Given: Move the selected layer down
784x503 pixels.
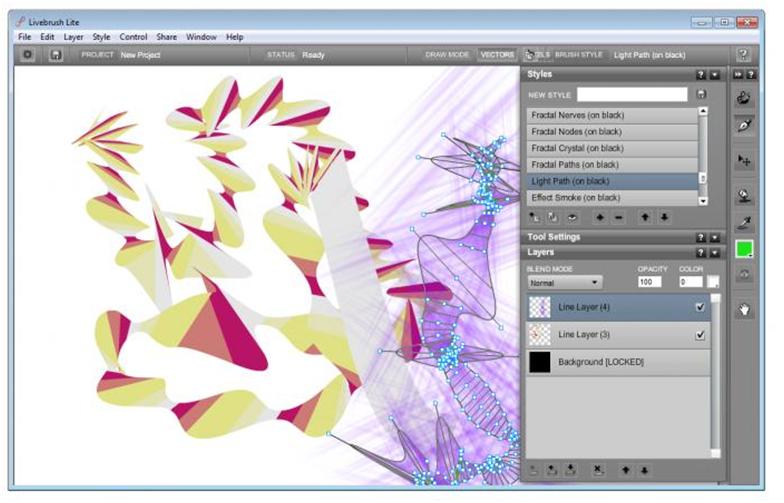Looking at the screenshot, I should tap(644, 470).
